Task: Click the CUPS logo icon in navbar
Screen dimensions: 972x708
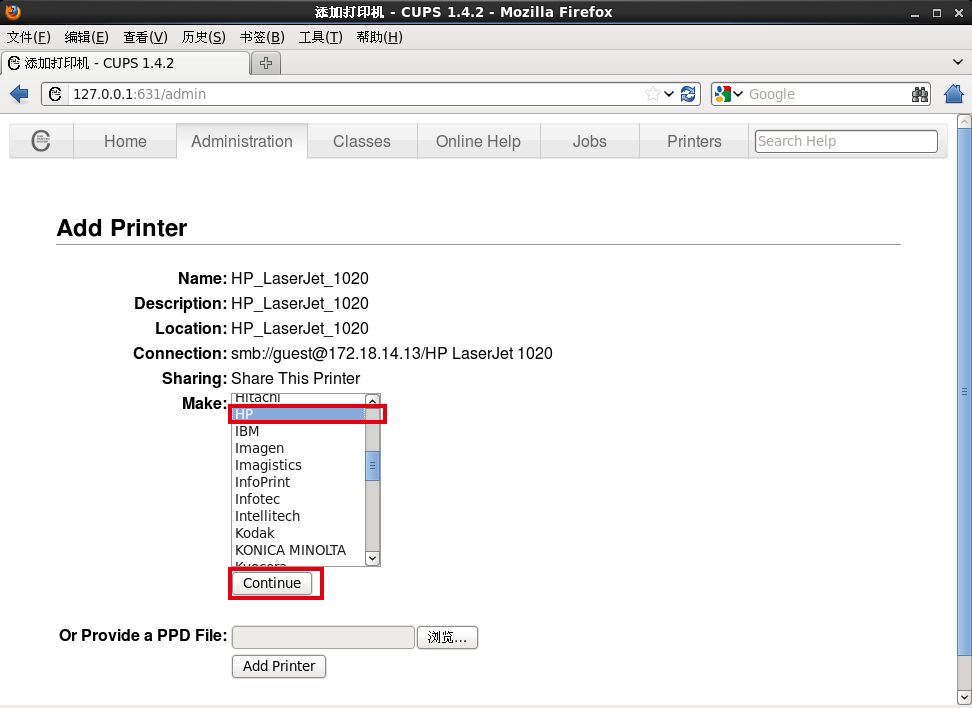Action: pos(41,141)
